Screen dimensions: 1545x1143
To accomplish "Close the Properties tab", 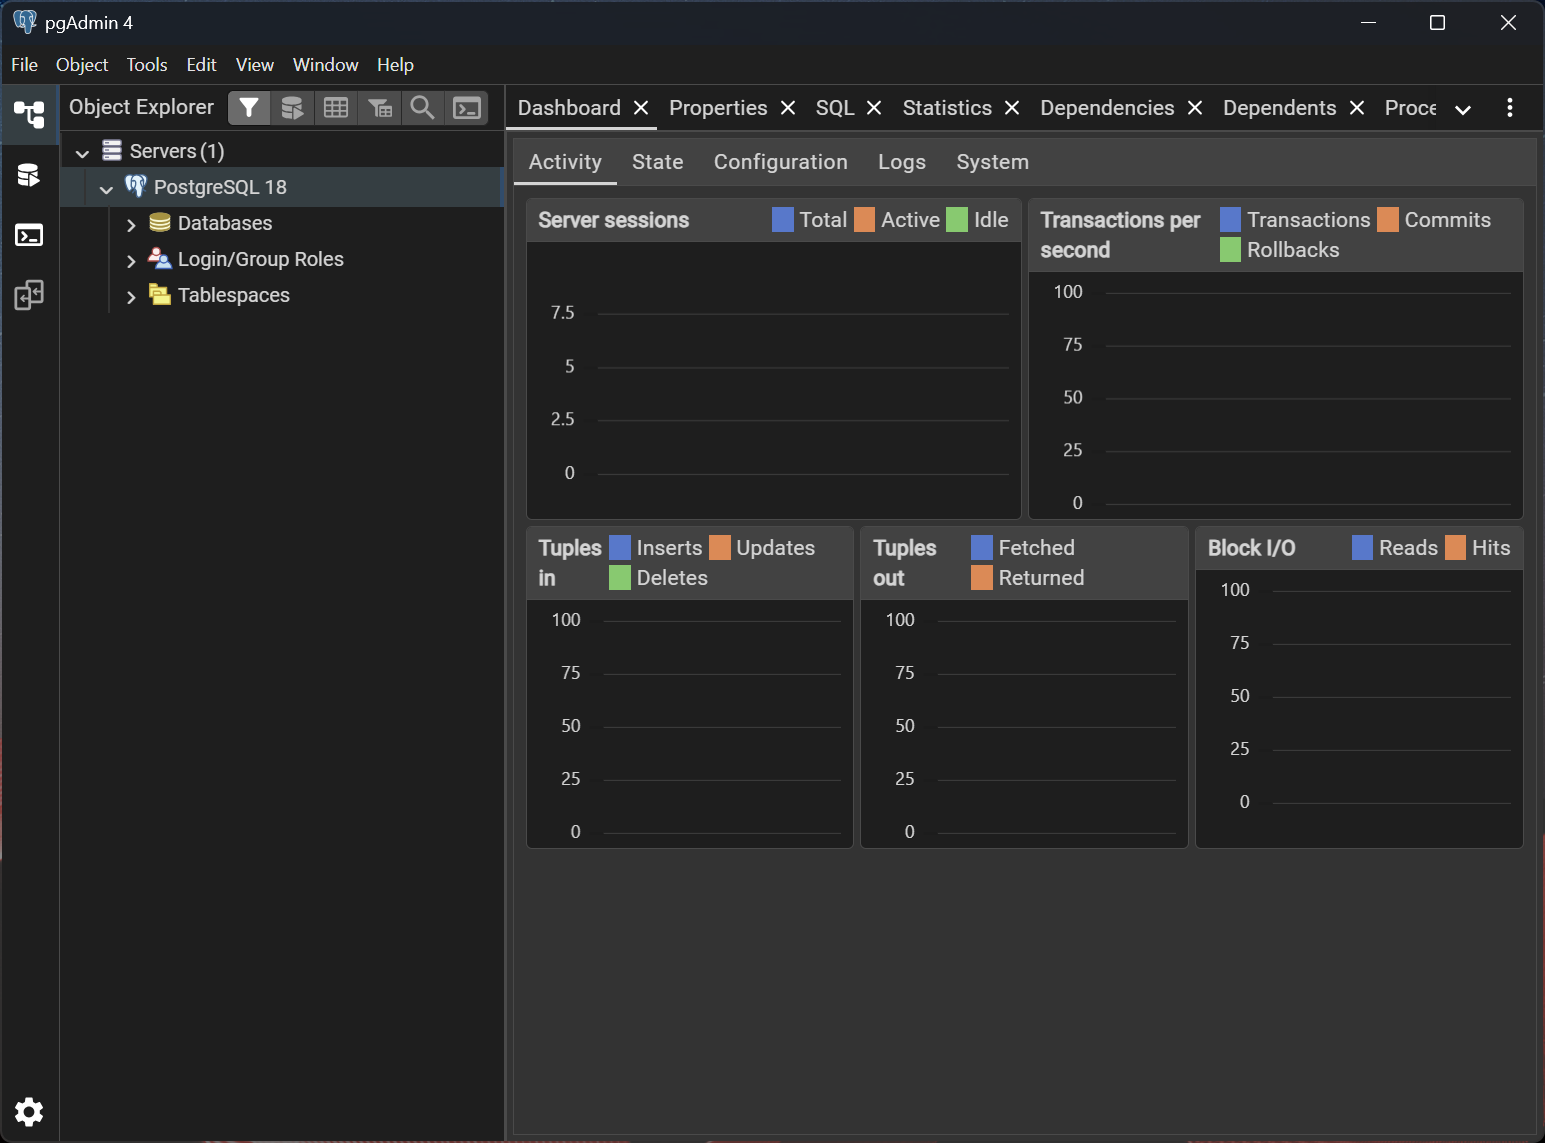I will click(788, 108).
